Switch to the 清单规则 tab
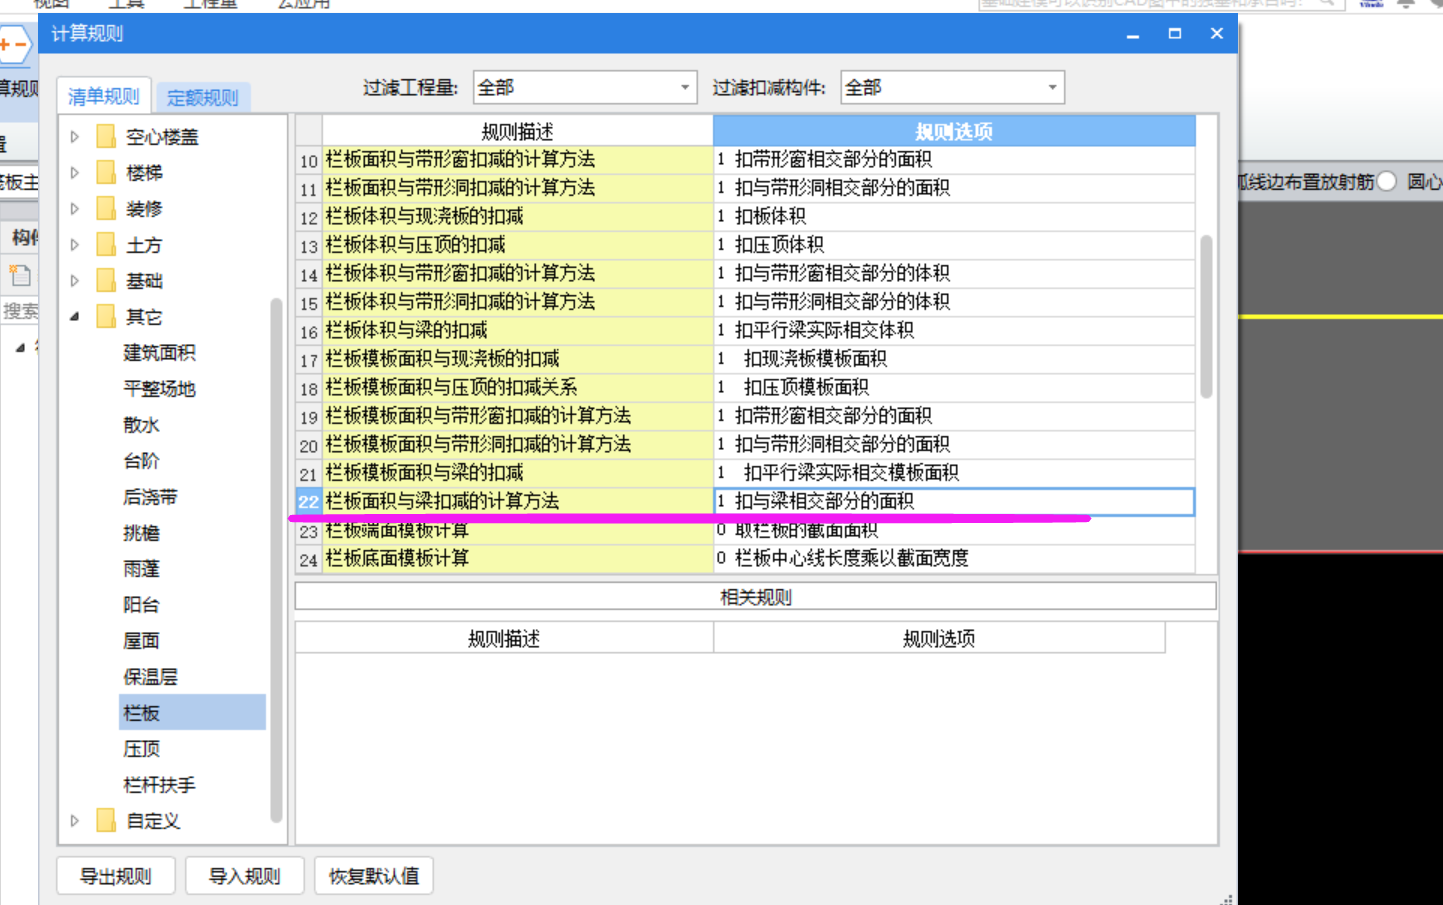 104,96
